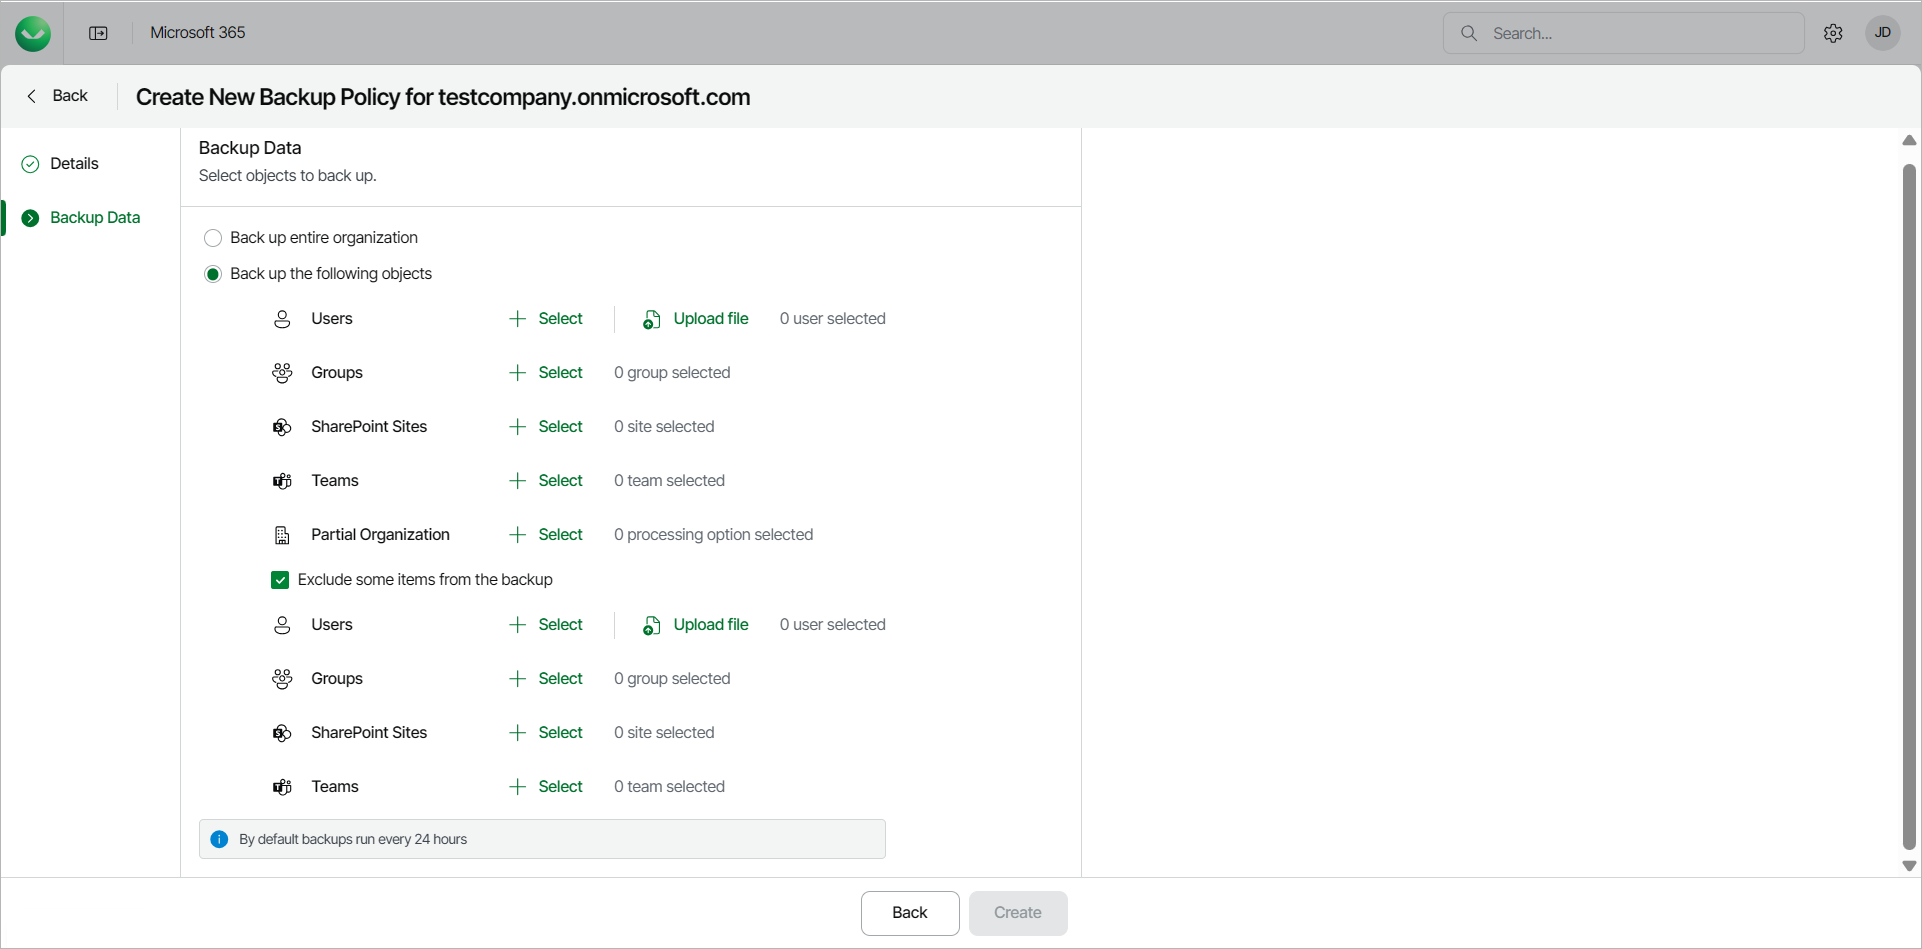1922x949 pixels.
Task: Click the vertical scrollbar thumb
Action: pyautogui.click(x=1909, y=506)
